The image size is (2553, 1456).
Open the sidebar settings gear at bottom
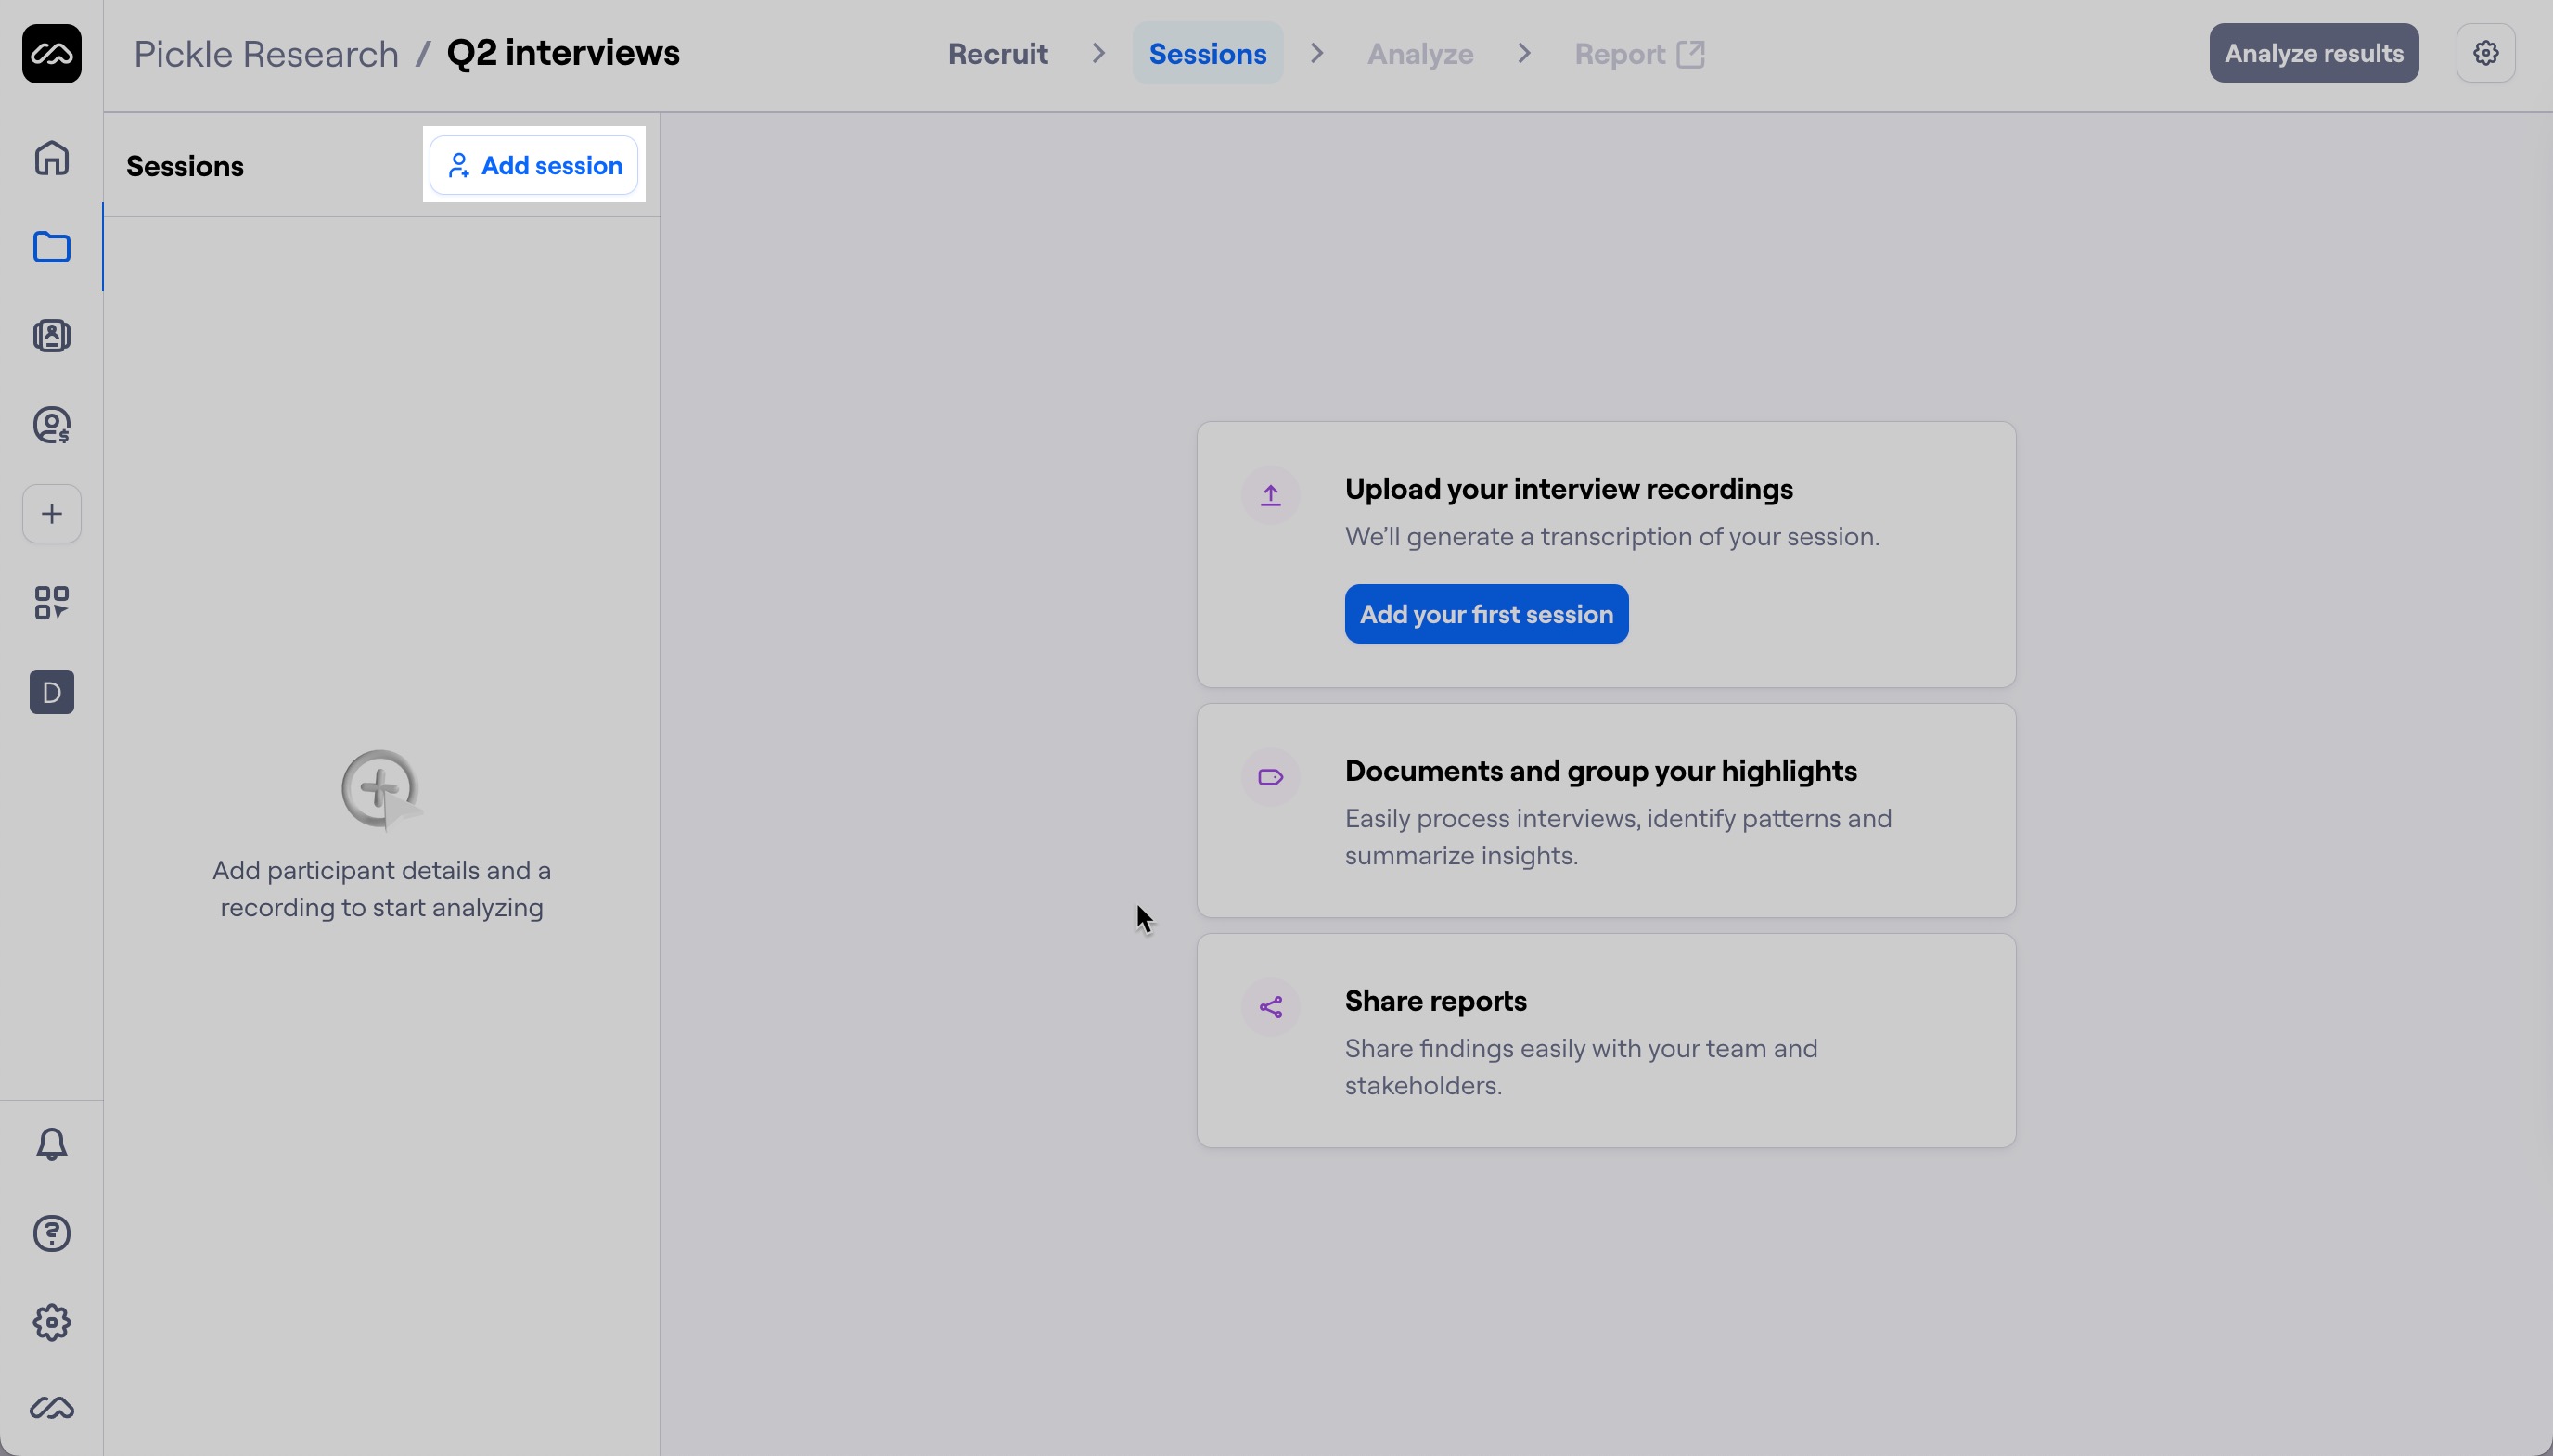coord(51,1322)
